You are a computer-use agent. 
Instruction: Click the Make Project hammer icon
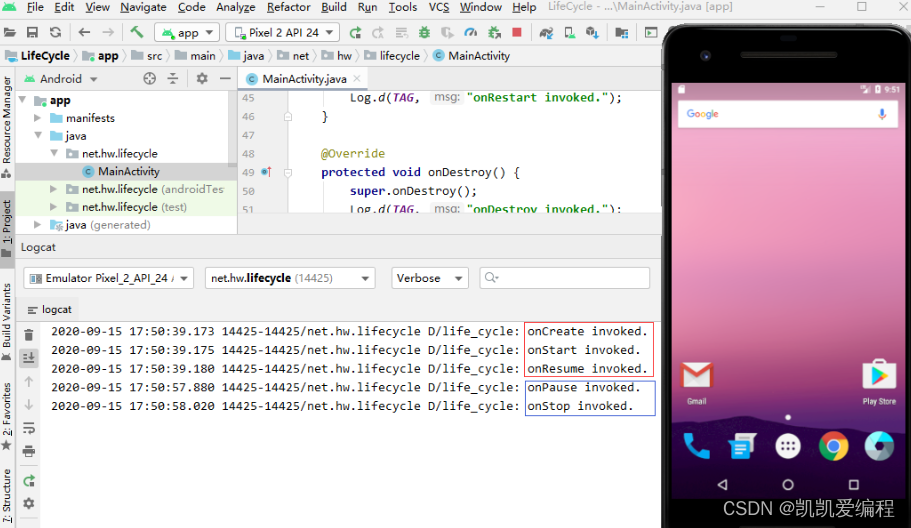[137, 32]
